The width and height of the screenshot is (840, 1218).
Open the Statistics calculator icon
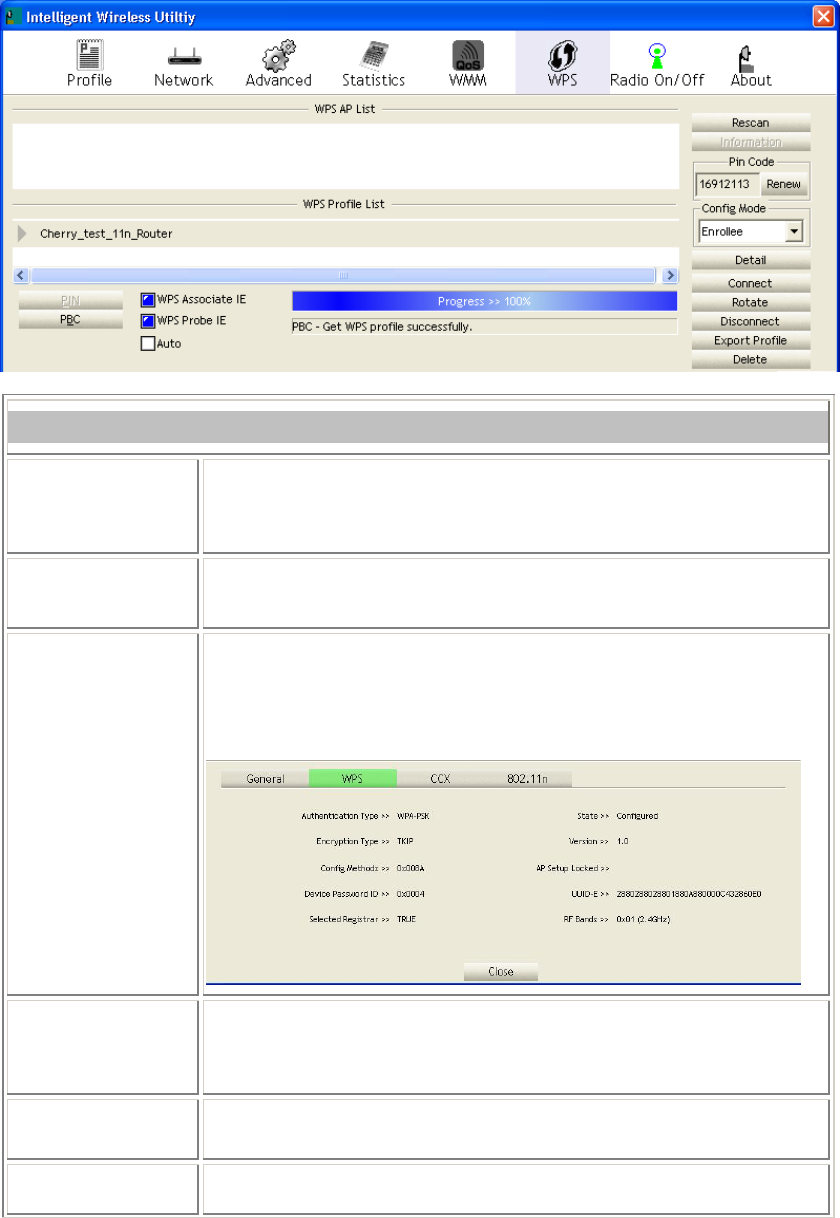pyautogui.click(x=373, y=55)
